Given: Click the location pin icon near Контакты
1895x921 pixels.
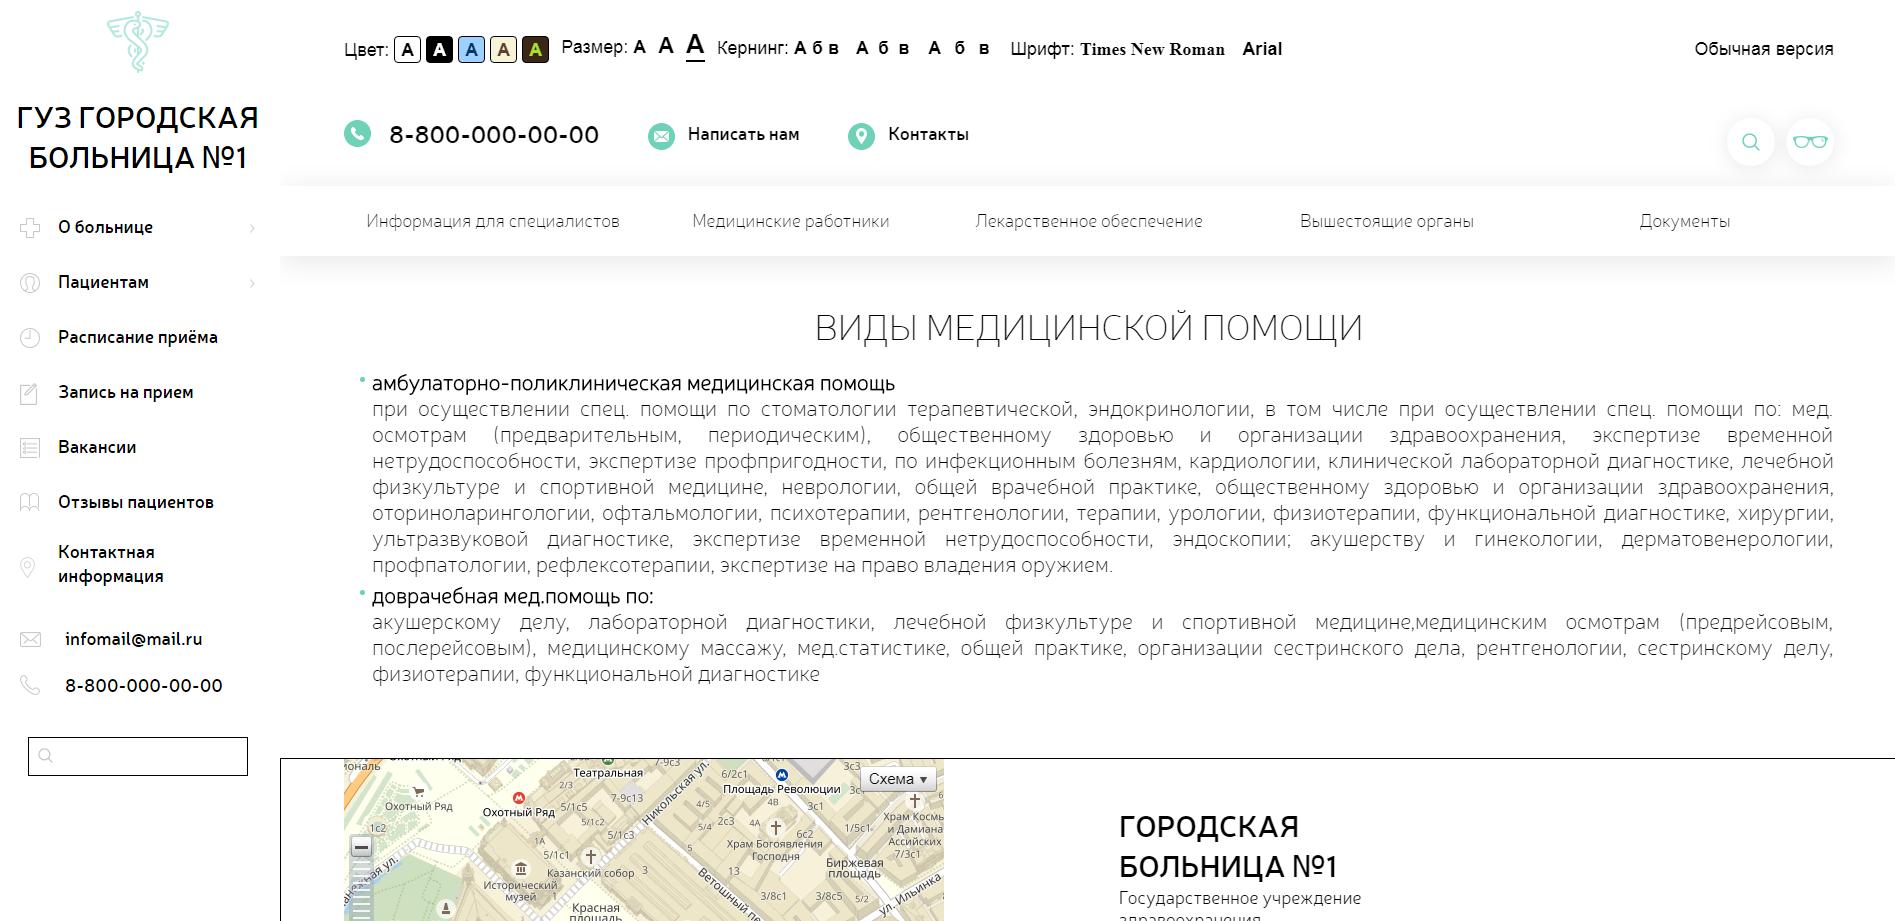Looking at the screenshot, I should [861, 133].
